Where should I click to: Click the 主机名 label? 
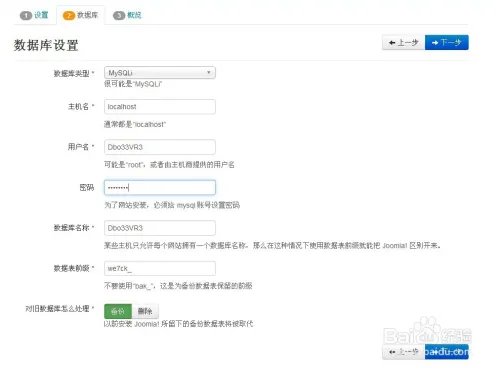click(x=81, y=107)
